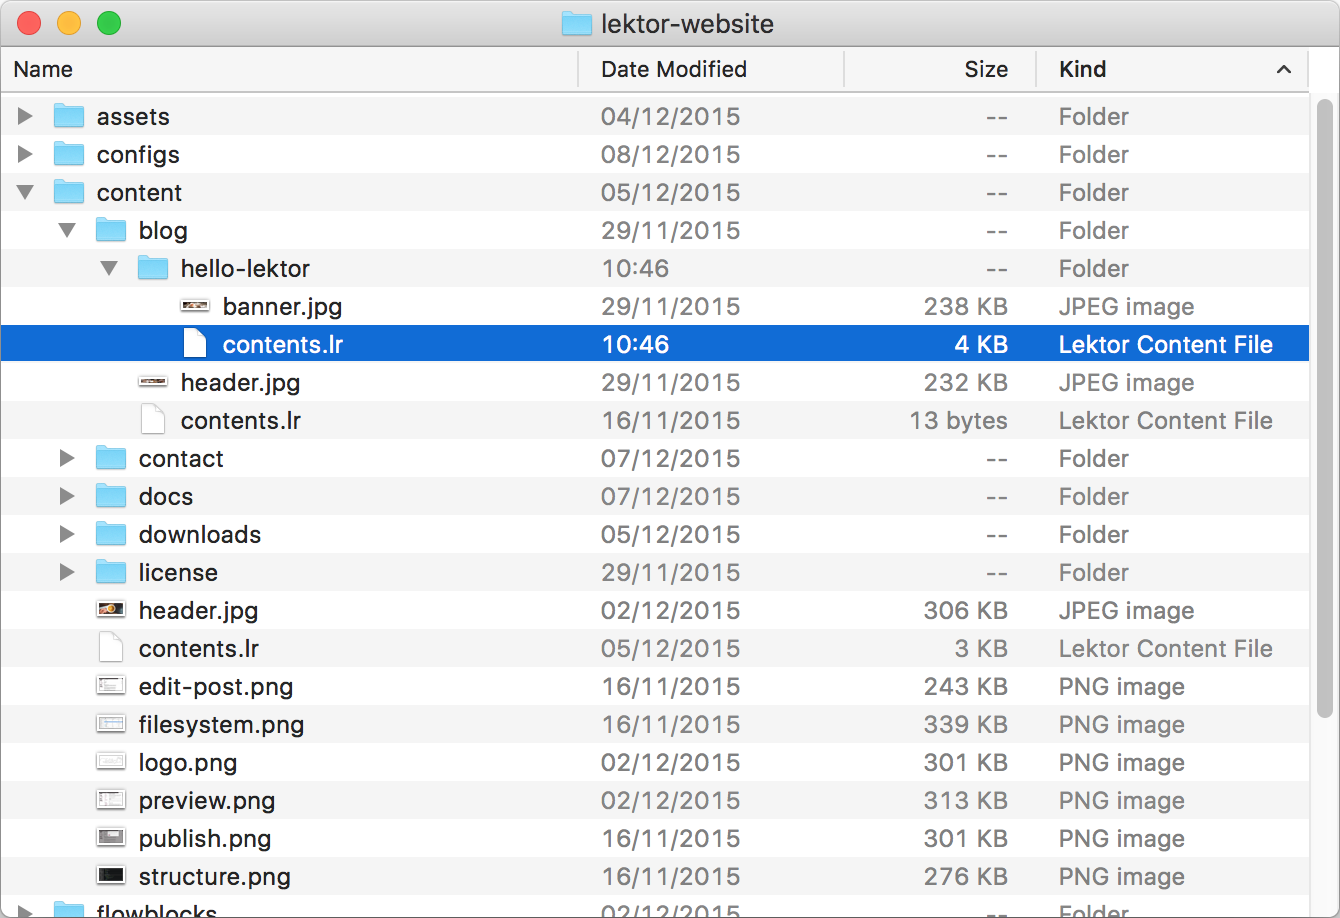Click the content folder icon
Viewport: 1340px width, 918px height.
pyautogui.click(x=69, y=192)
